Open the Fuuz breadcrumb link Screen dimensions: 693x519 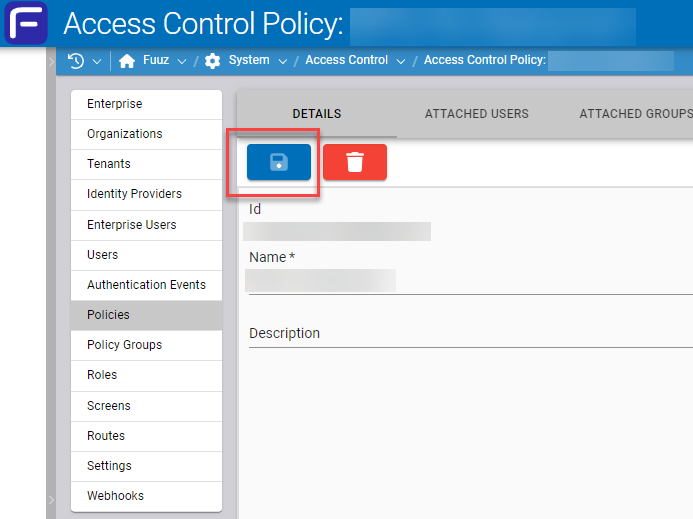[156, 60]
